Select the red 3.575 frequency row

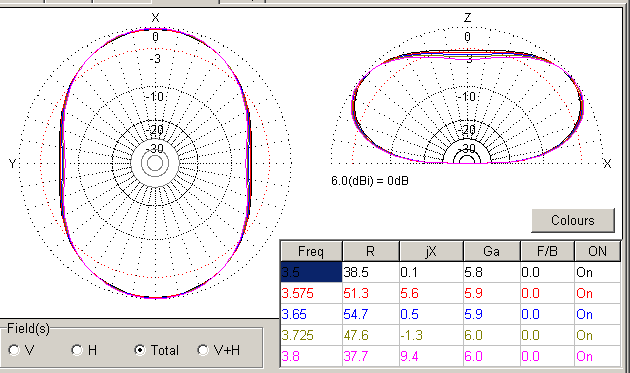click(450, 293)
